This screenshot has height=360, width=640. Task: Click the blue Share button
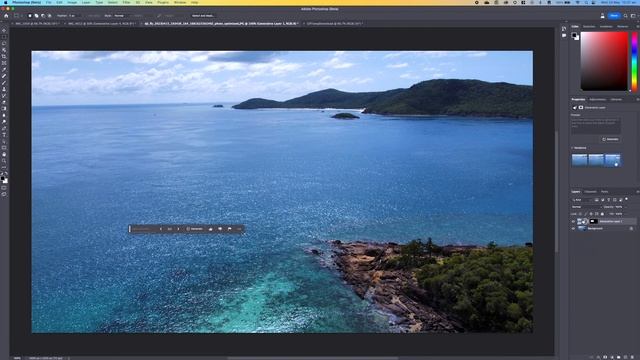tap(614, 16)
